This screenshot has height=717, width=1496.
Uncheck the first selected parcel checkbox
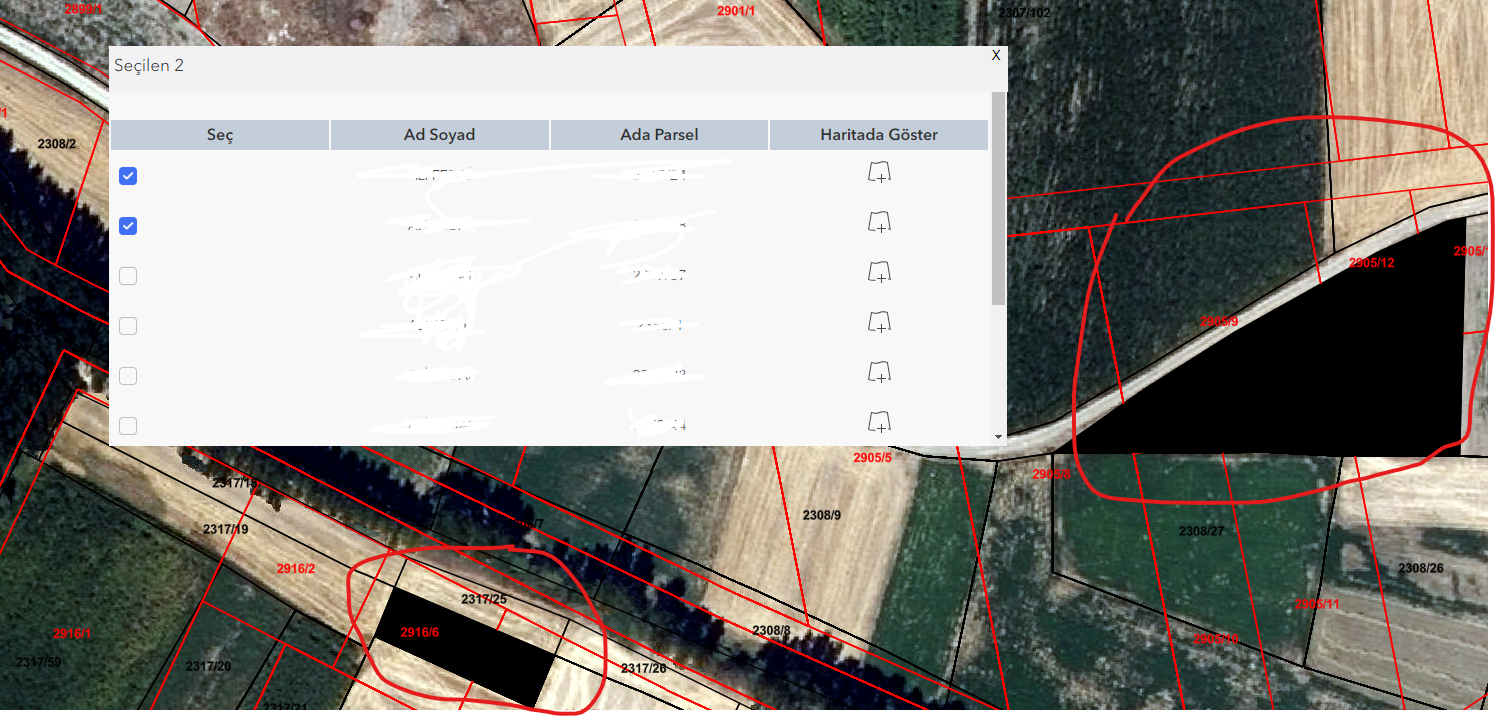(128, 174)
